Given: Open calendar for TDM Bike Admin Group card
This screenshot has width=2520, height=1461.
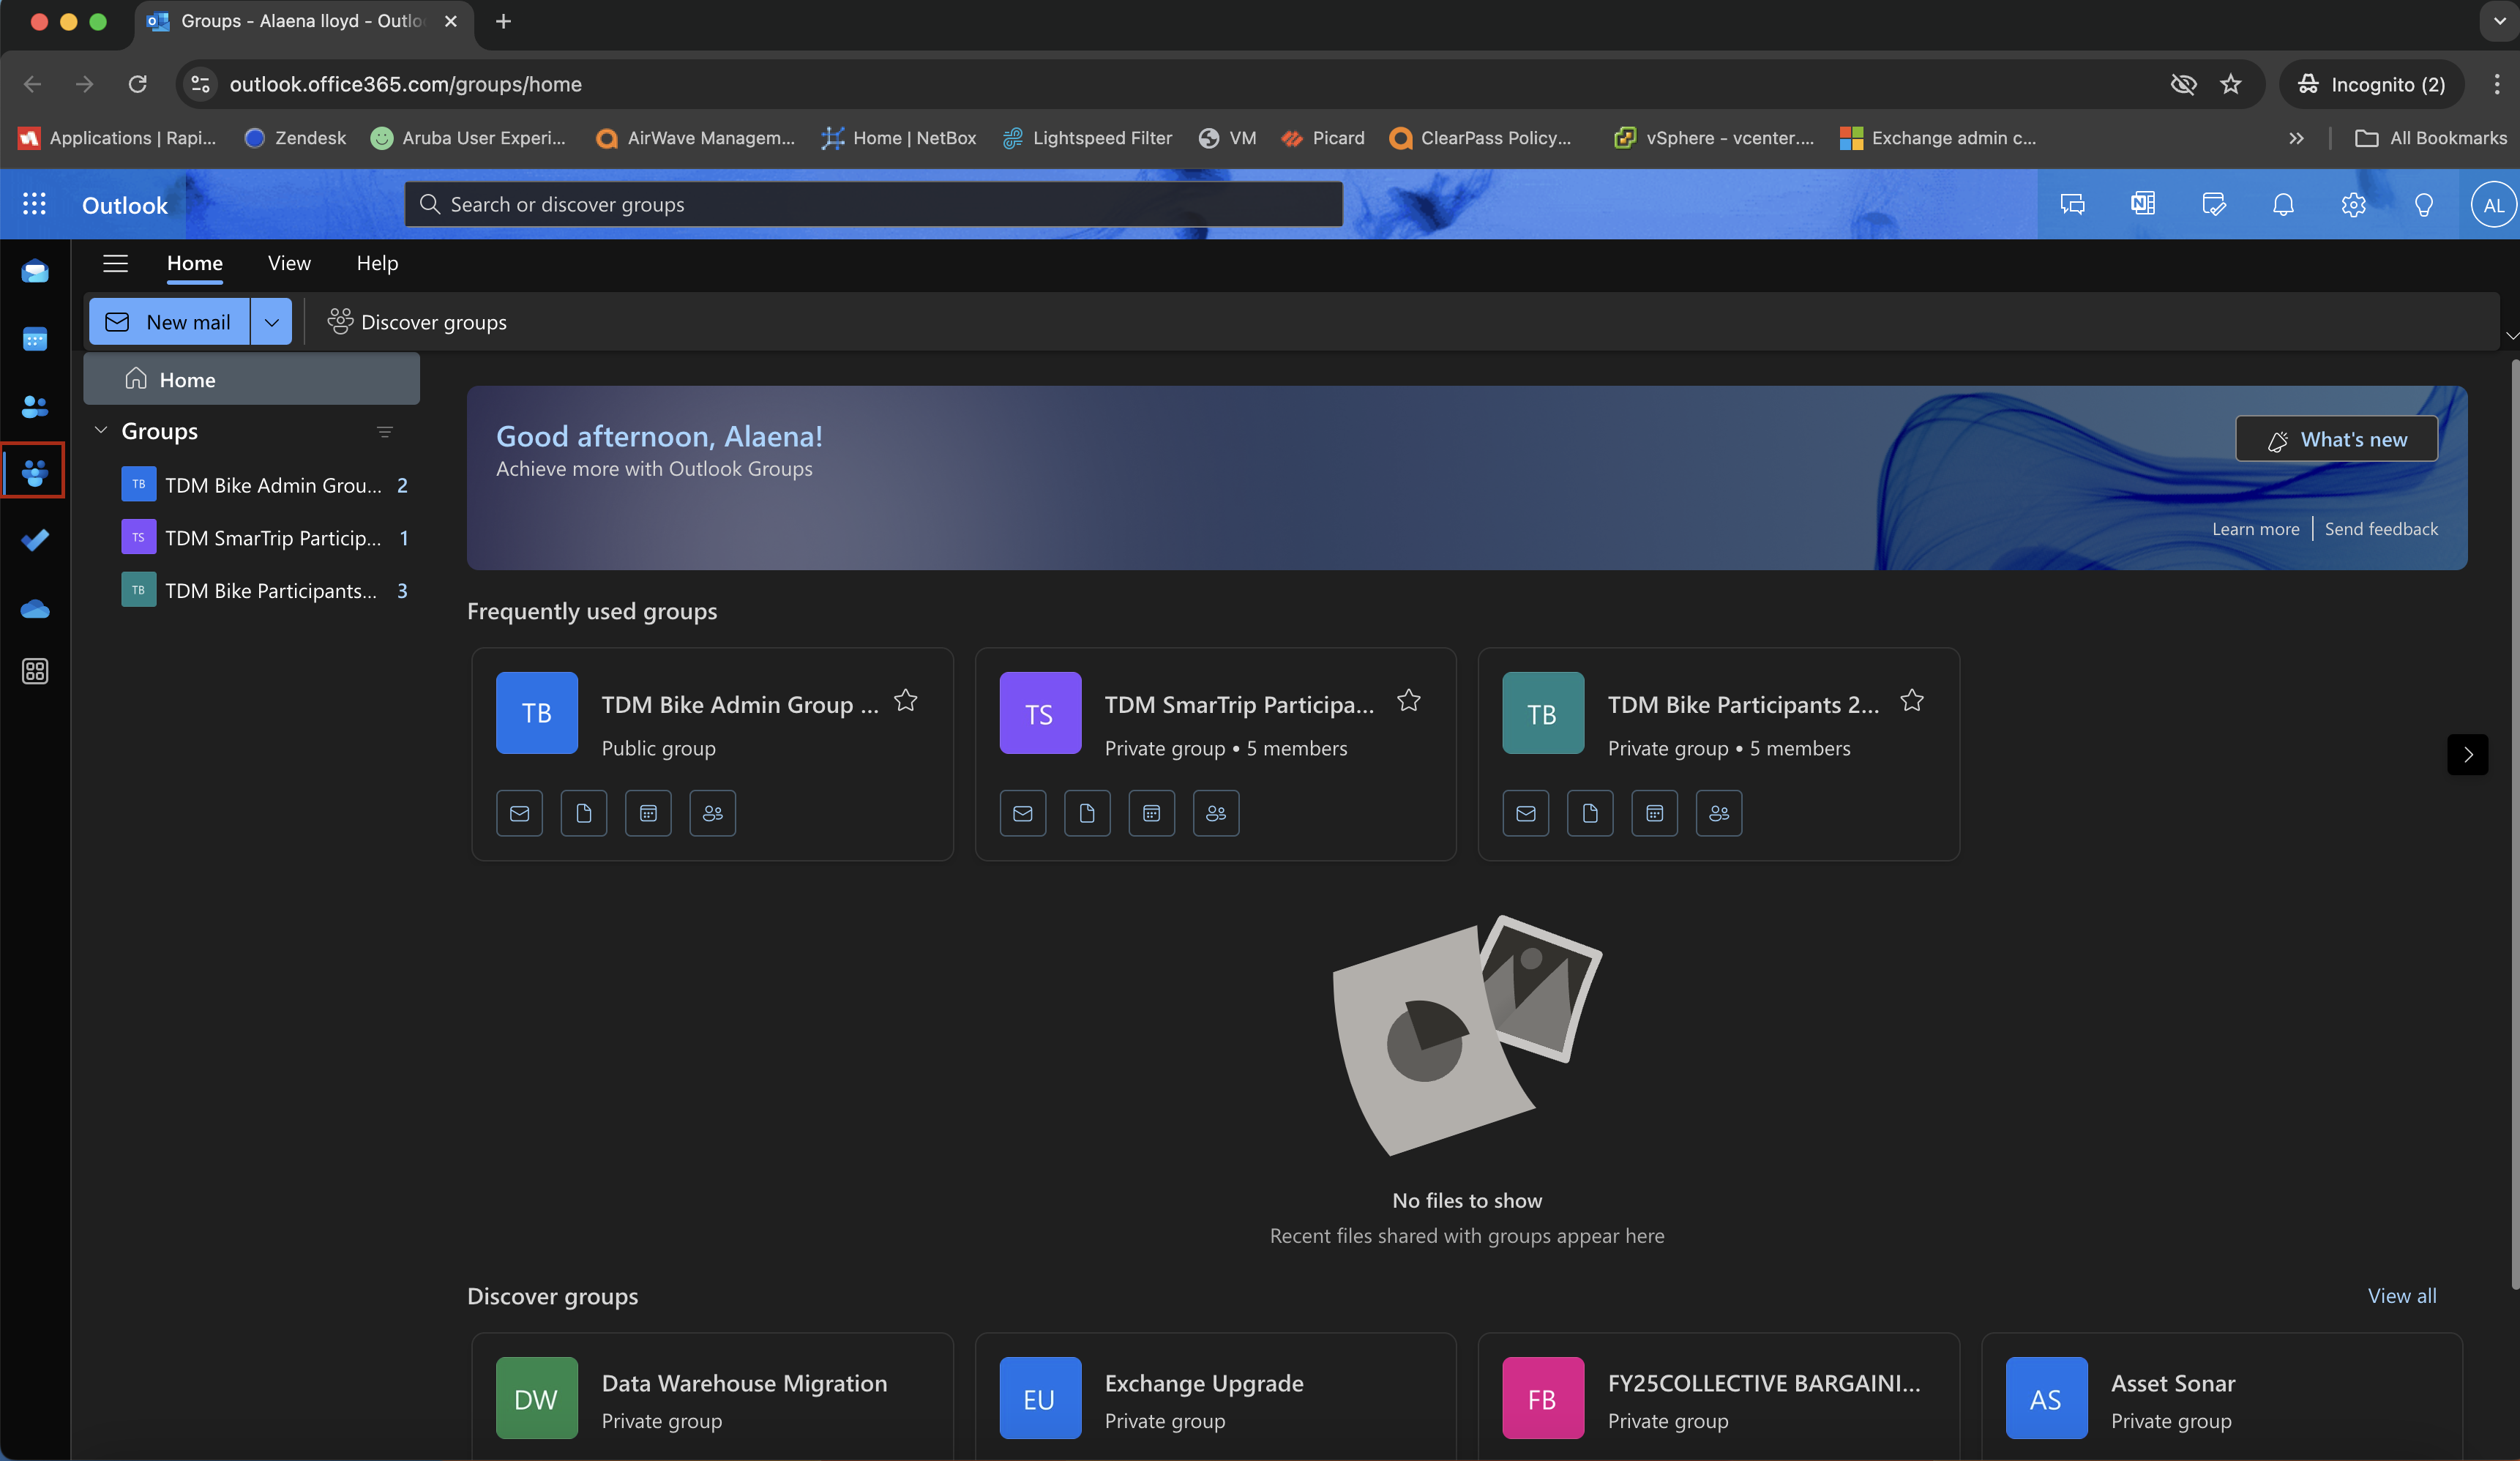Looking at the screenshot, I should tap(649, 814).
